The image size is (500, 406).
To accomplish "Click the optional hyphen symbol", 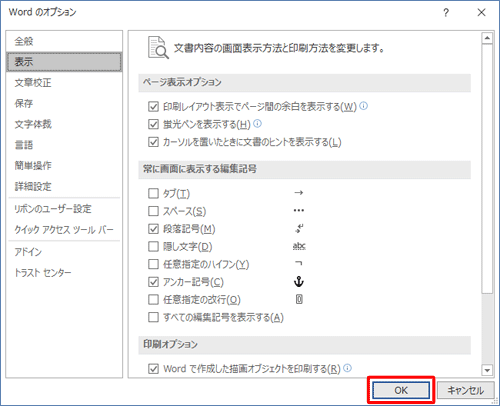I will 299,263.
